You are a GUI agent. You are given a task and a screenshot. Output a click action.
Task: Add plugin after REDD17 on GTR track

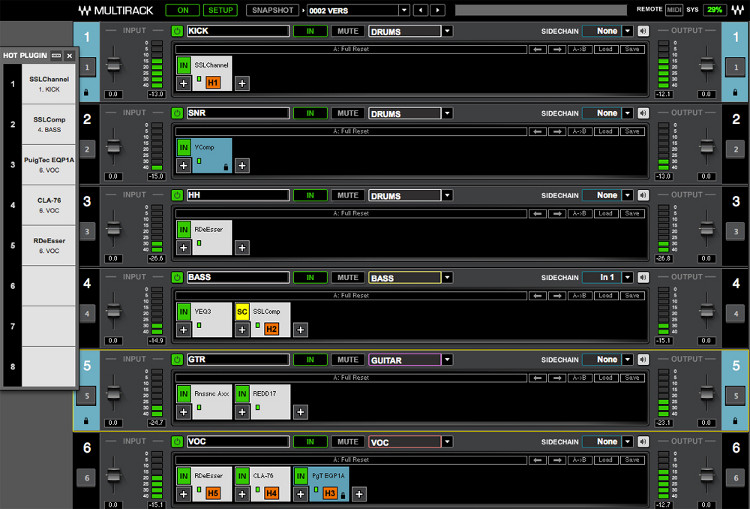click(300, 412)
